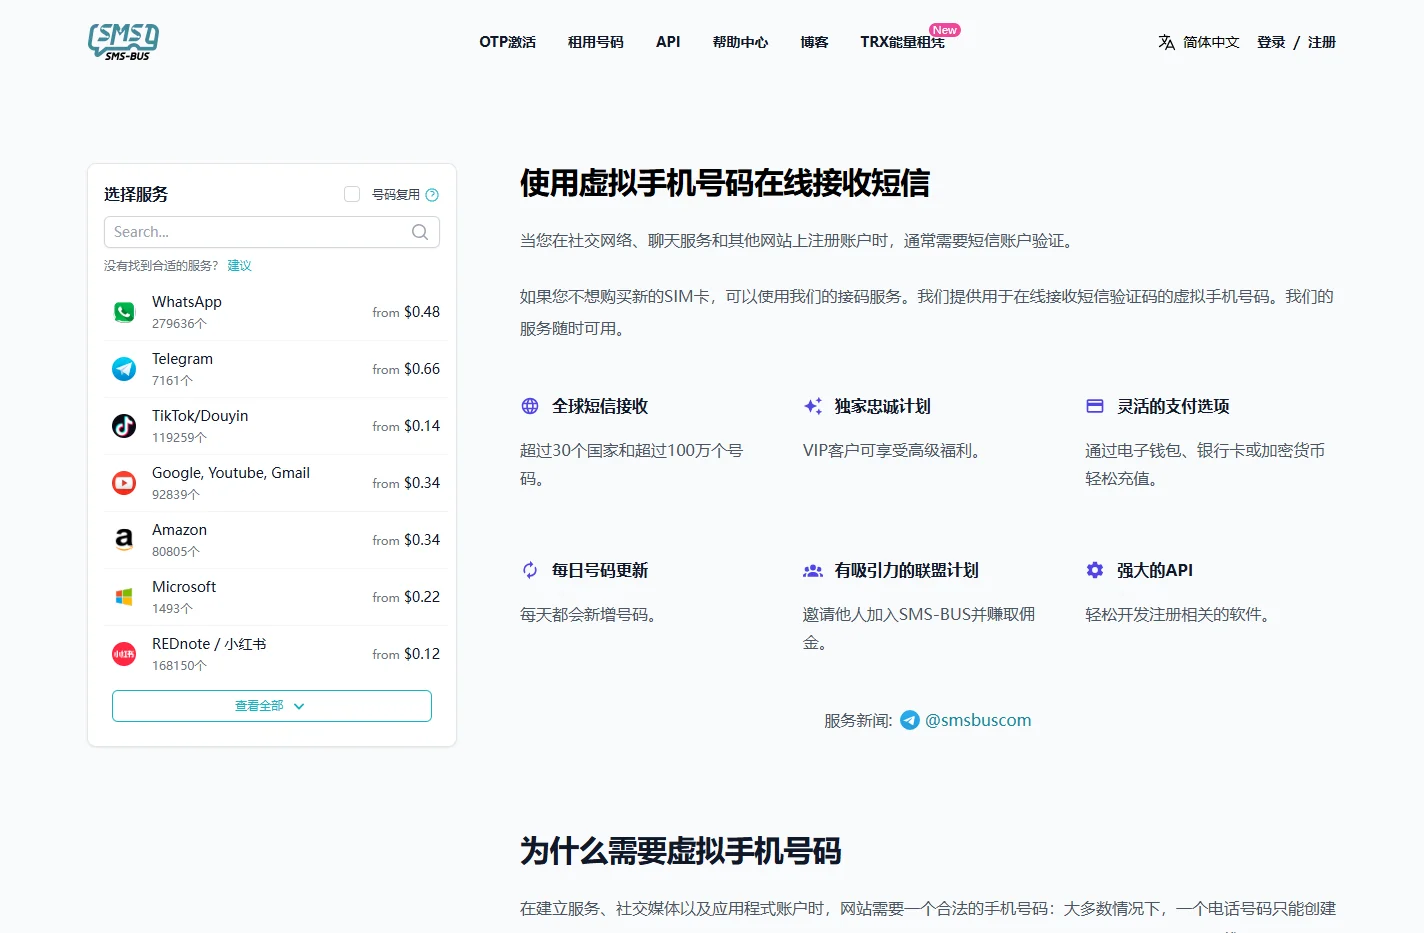Select the REDnote / 小红书 service name
The image size is (1424, 933).
(x=209, y=644)
